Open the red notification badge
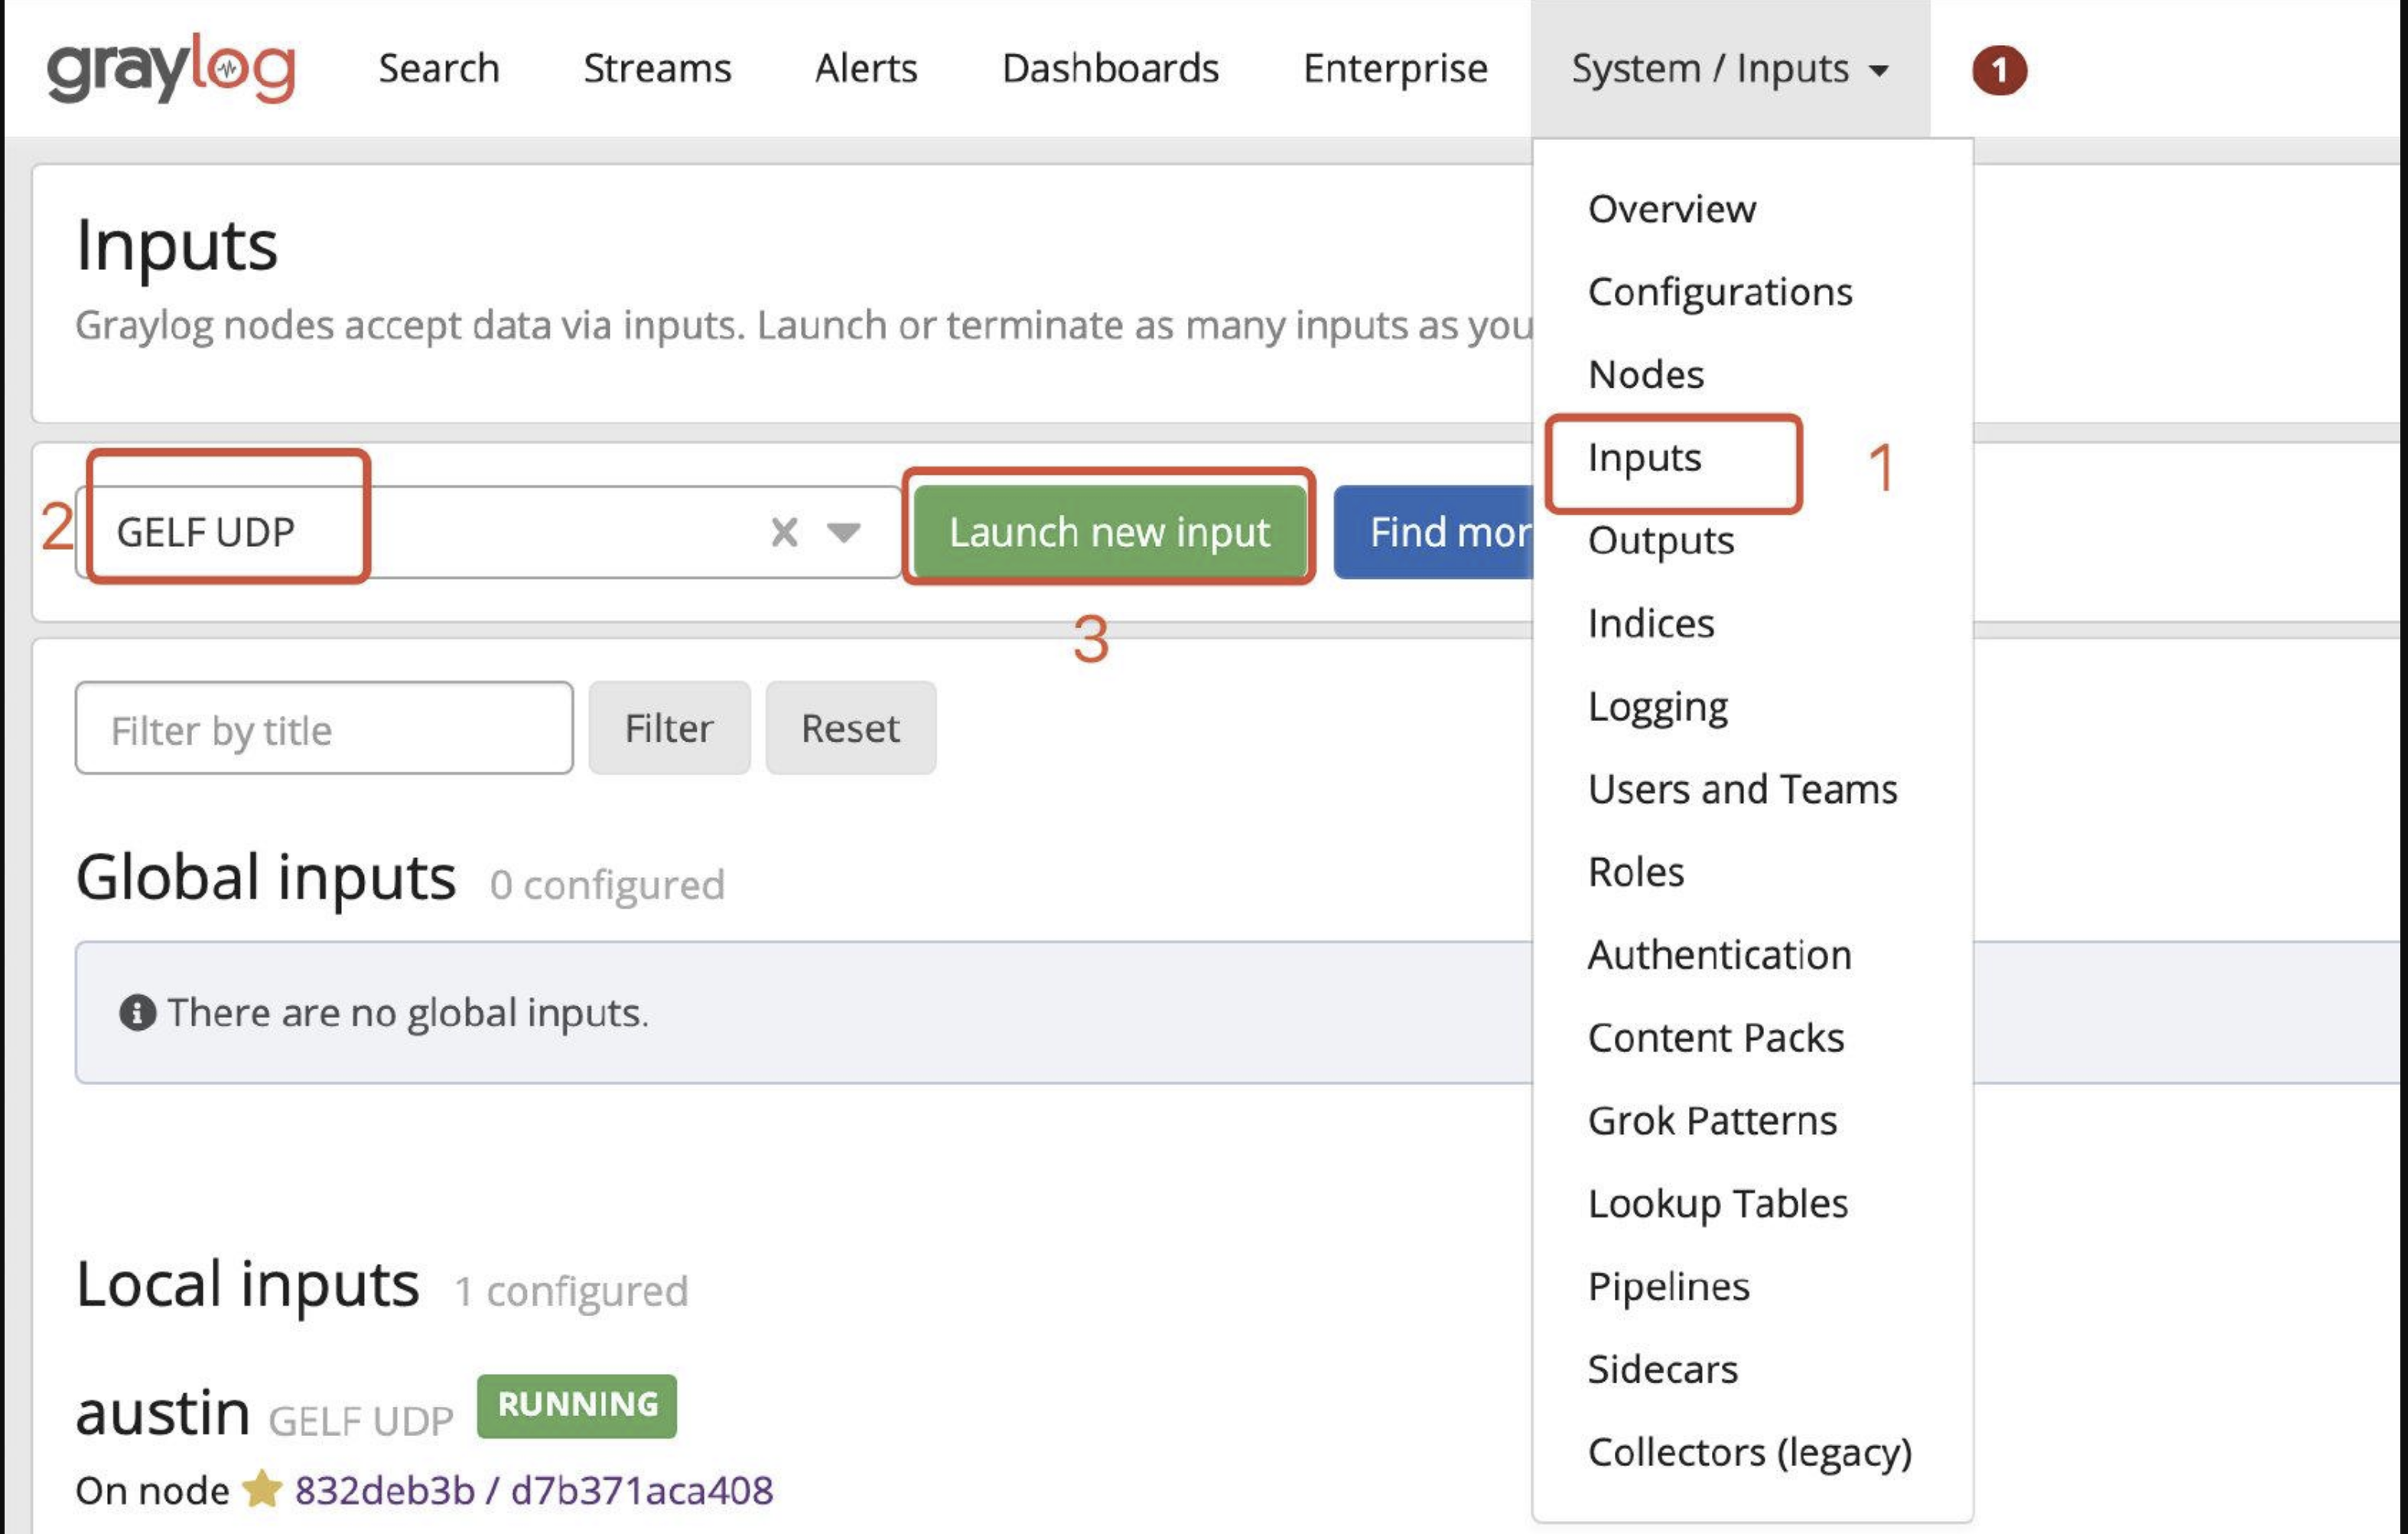2408x1534 pixels. (x=1999, y=70)
